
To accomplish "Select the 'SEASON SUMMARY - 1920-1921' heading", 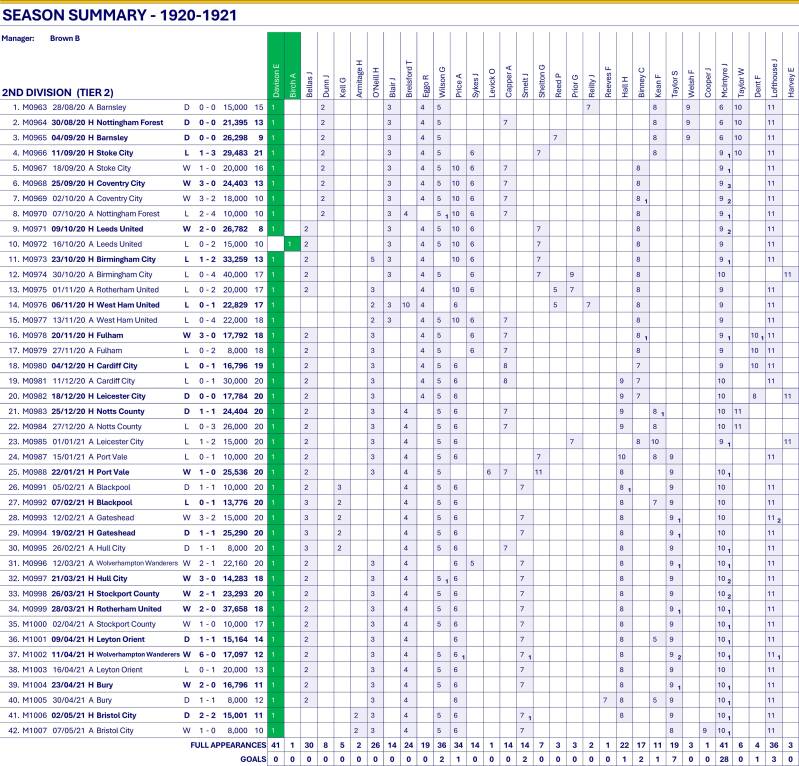I will [119, 15].
